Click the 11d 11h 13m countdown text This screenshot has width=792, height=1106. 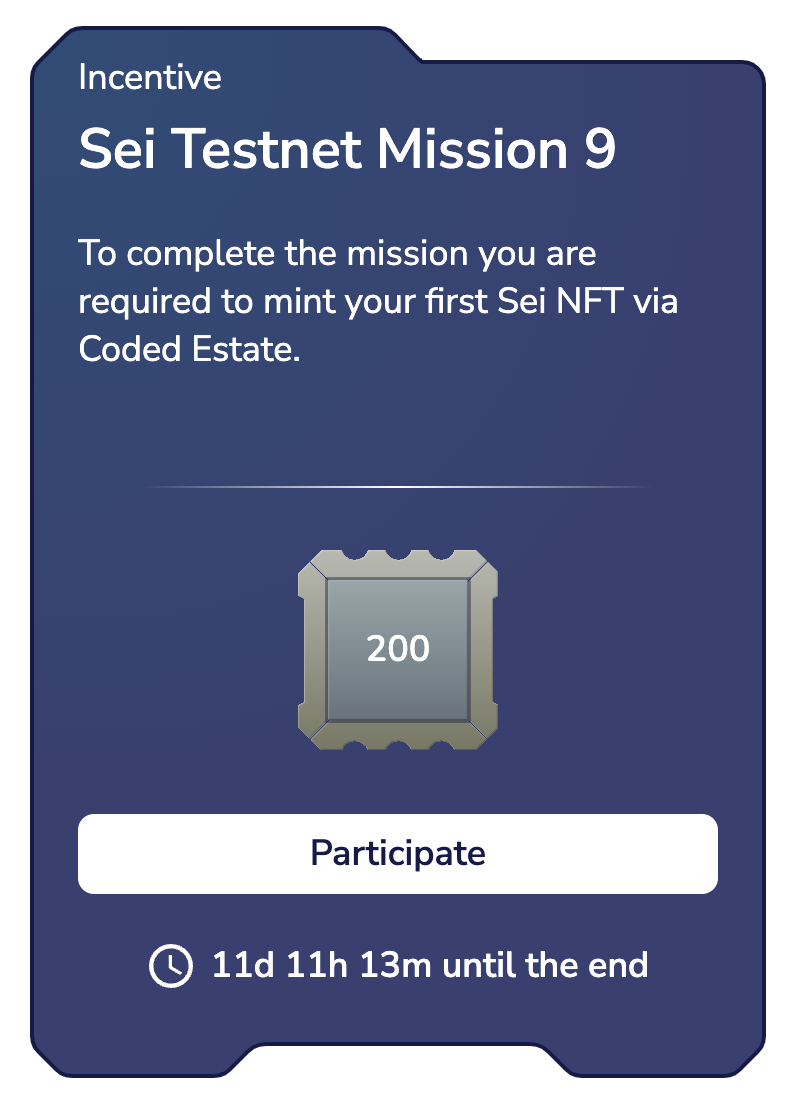tap(322, 966)
